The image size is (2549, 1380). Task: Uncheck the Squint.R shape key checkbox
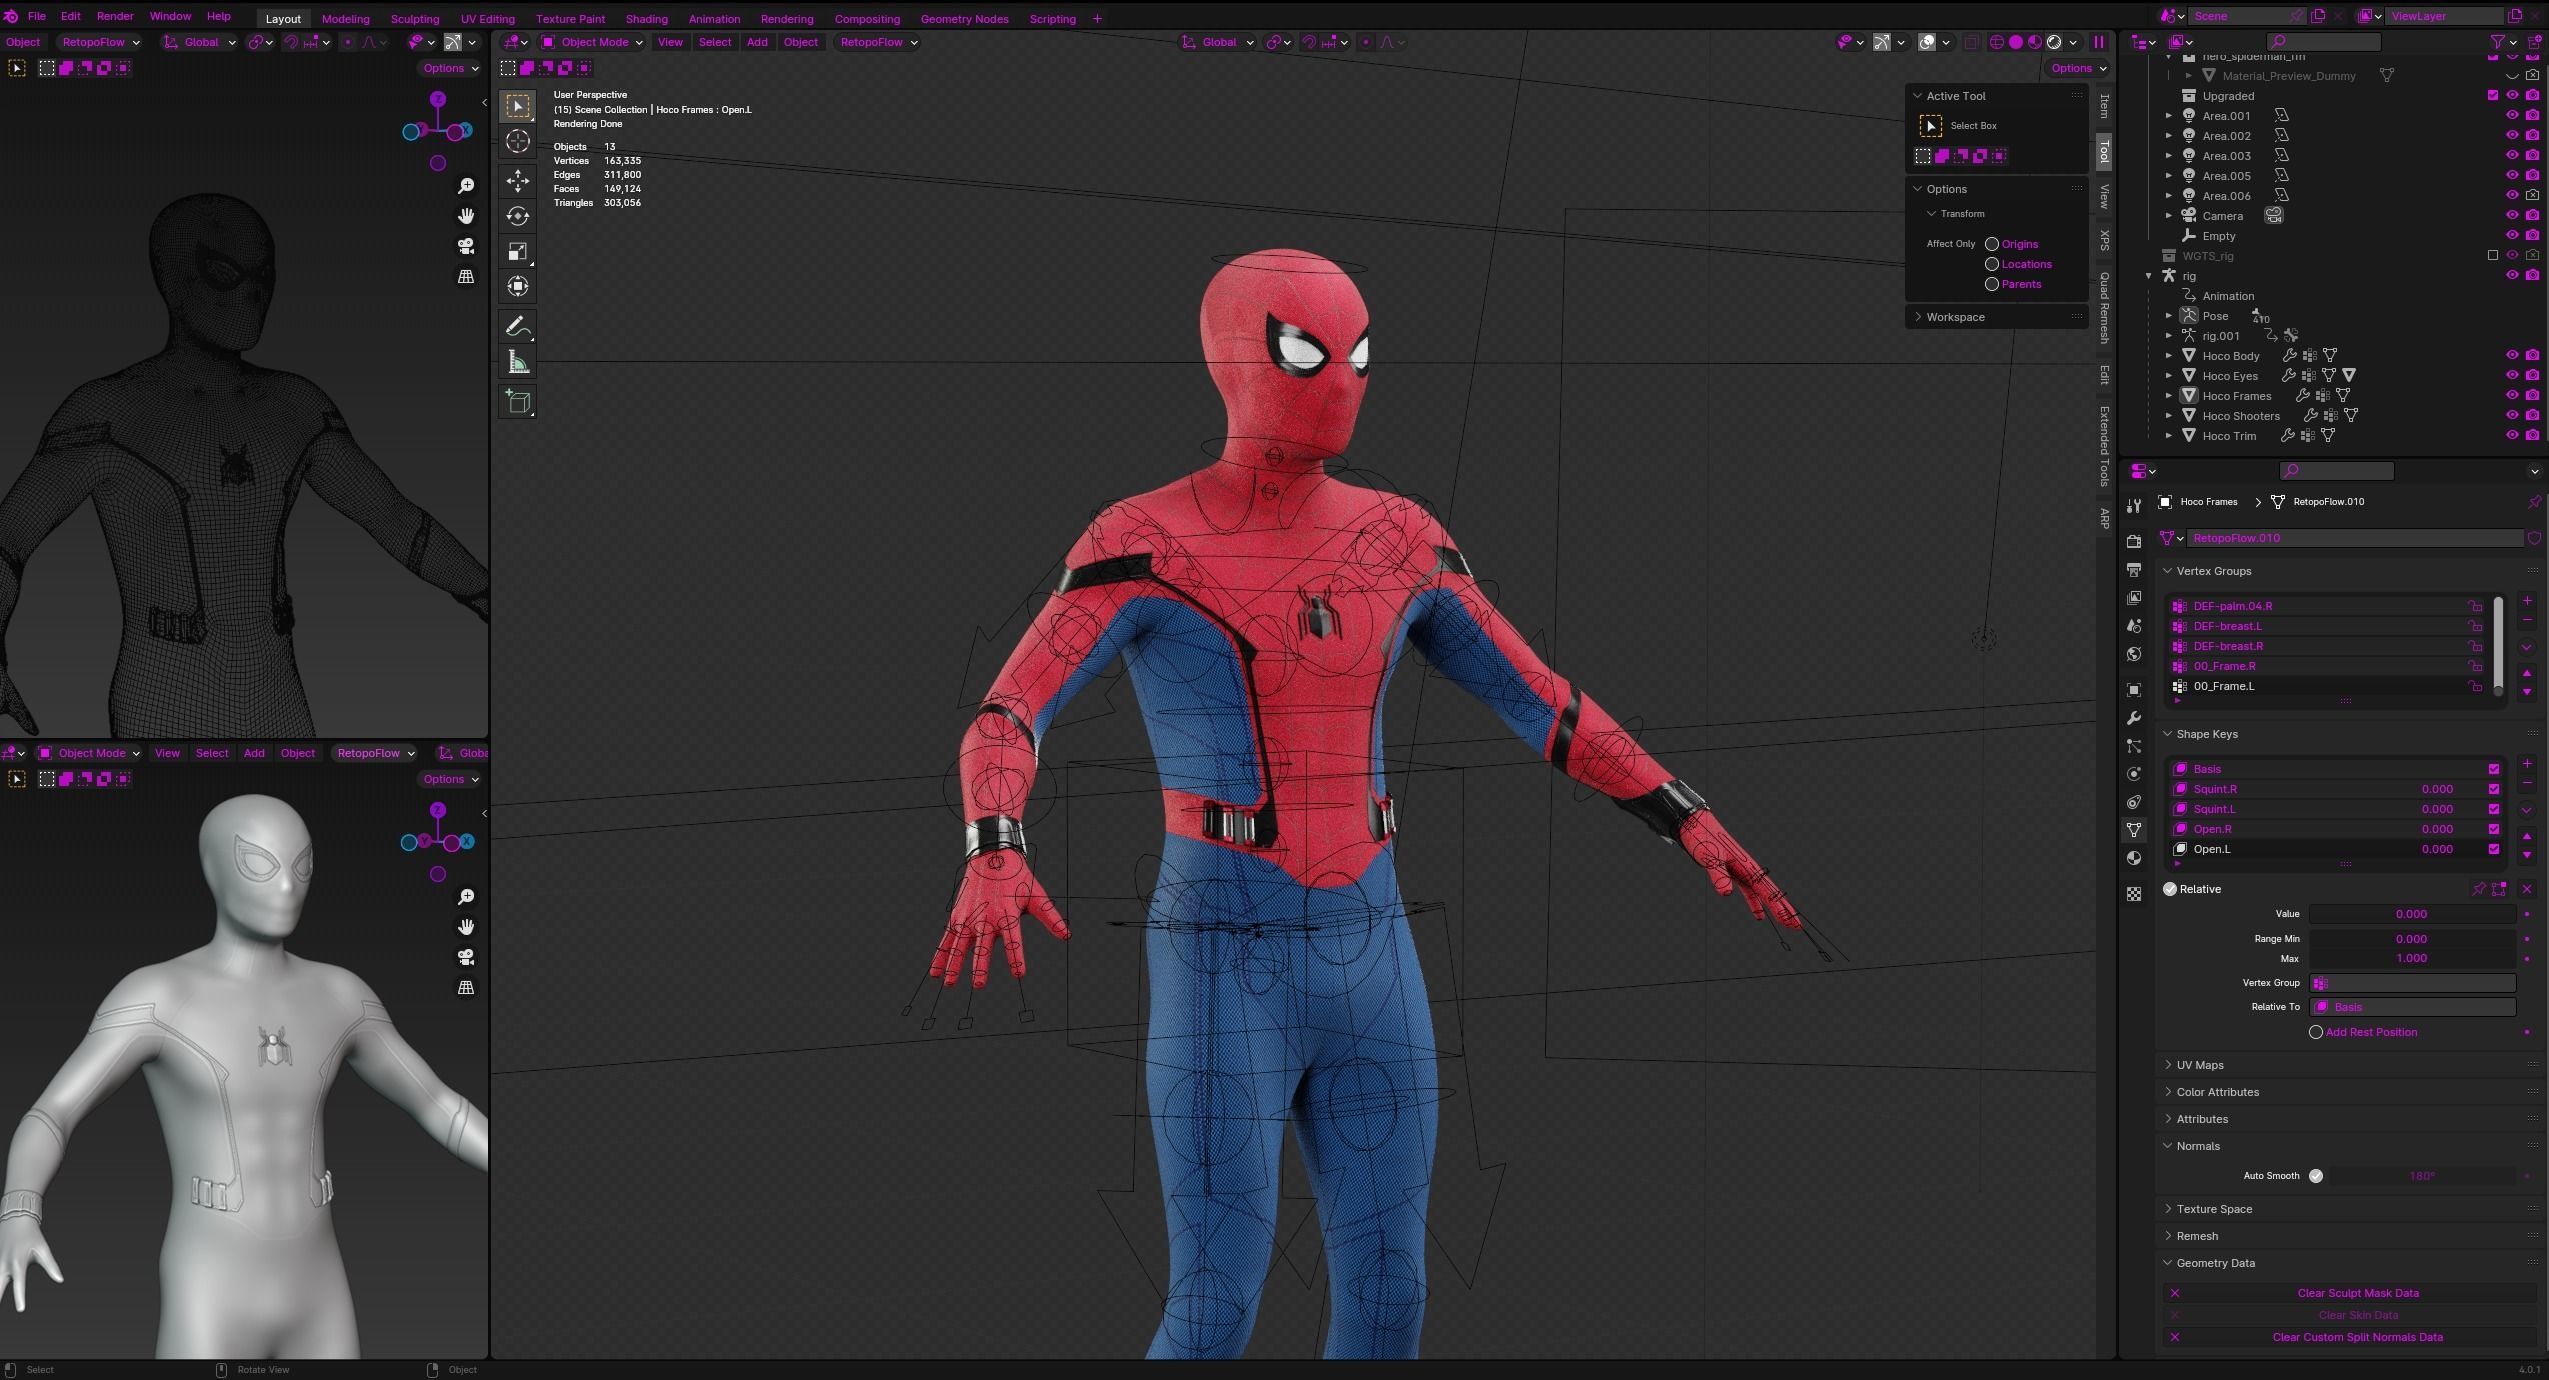click(2494, 789)
